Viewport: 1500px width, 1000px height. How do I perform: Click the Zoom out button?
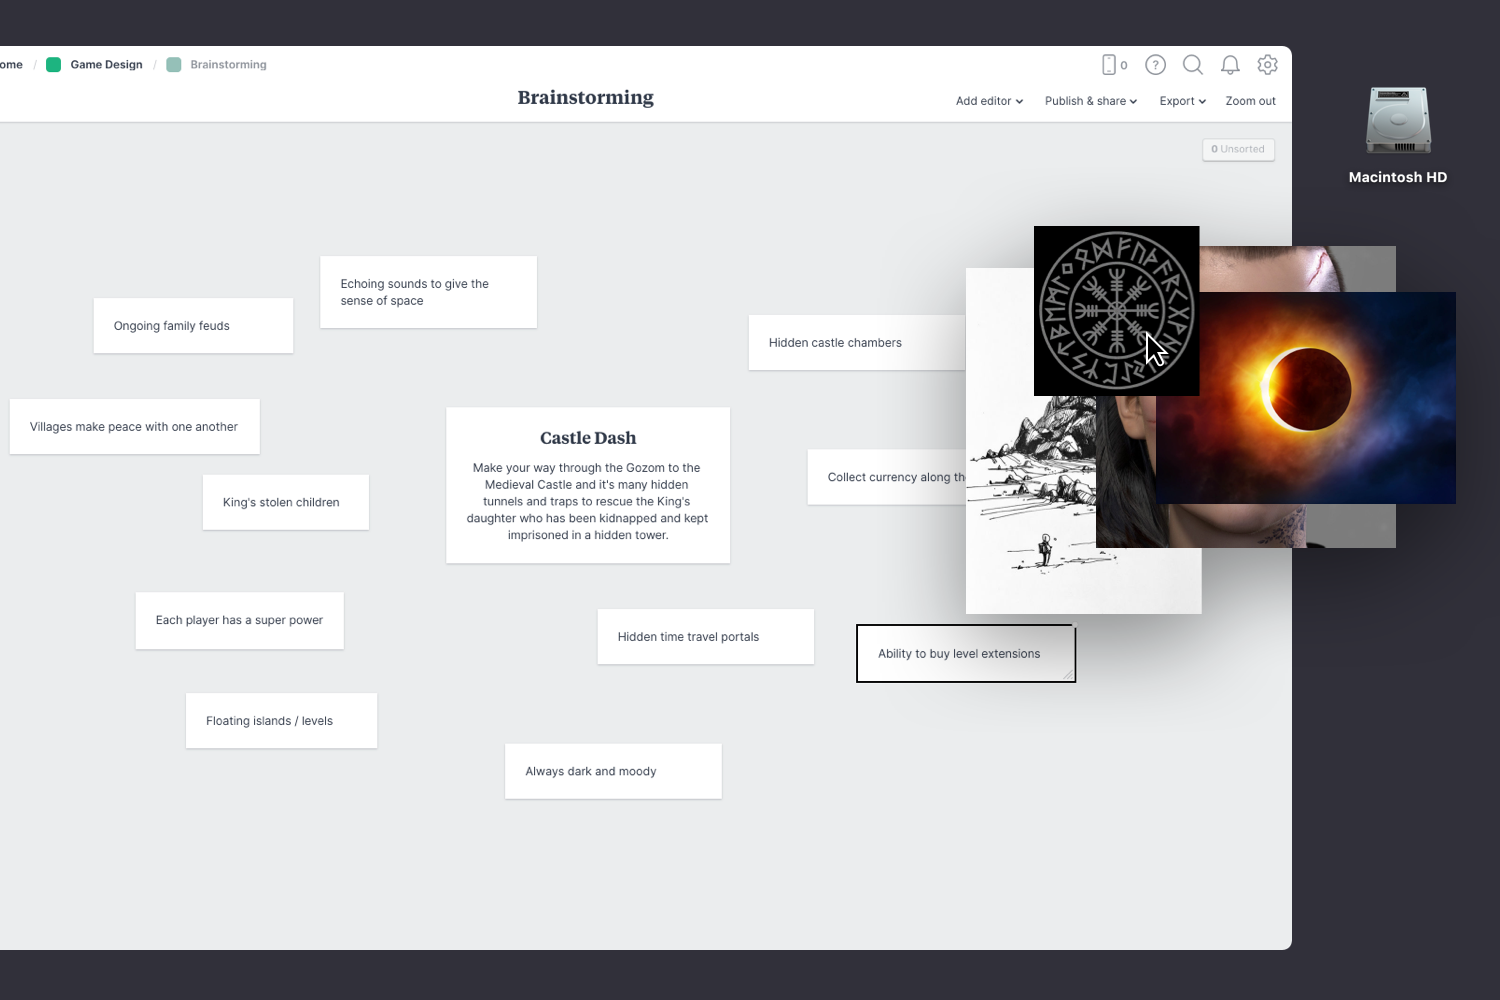(1250, 101)
